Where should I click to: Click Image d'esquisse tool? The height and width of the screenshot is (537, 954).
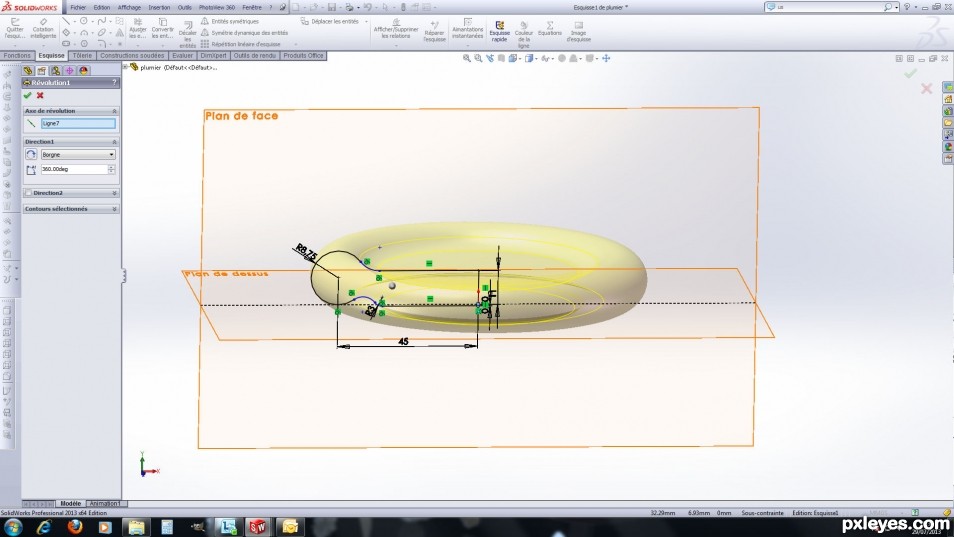pos(578,32)
